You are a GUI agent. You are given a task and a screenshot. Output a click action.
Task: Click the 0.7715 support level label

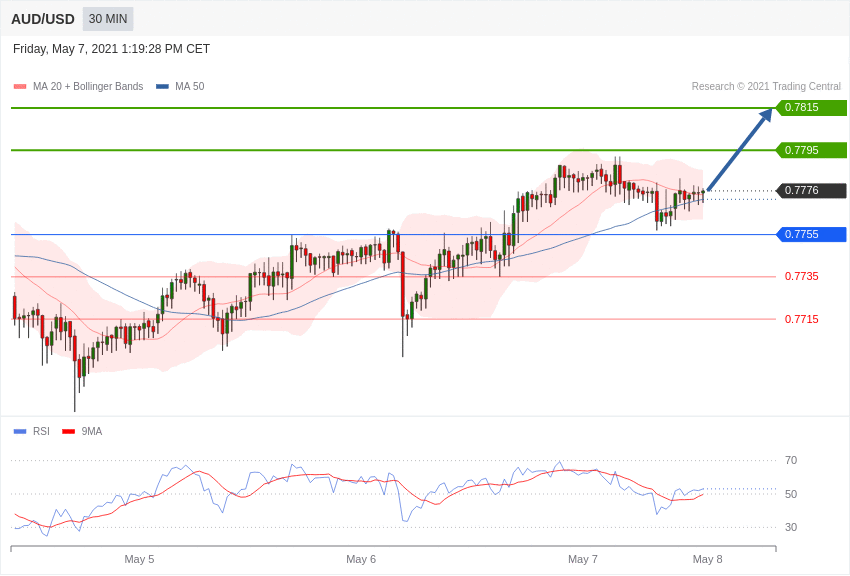click(802, 319)
